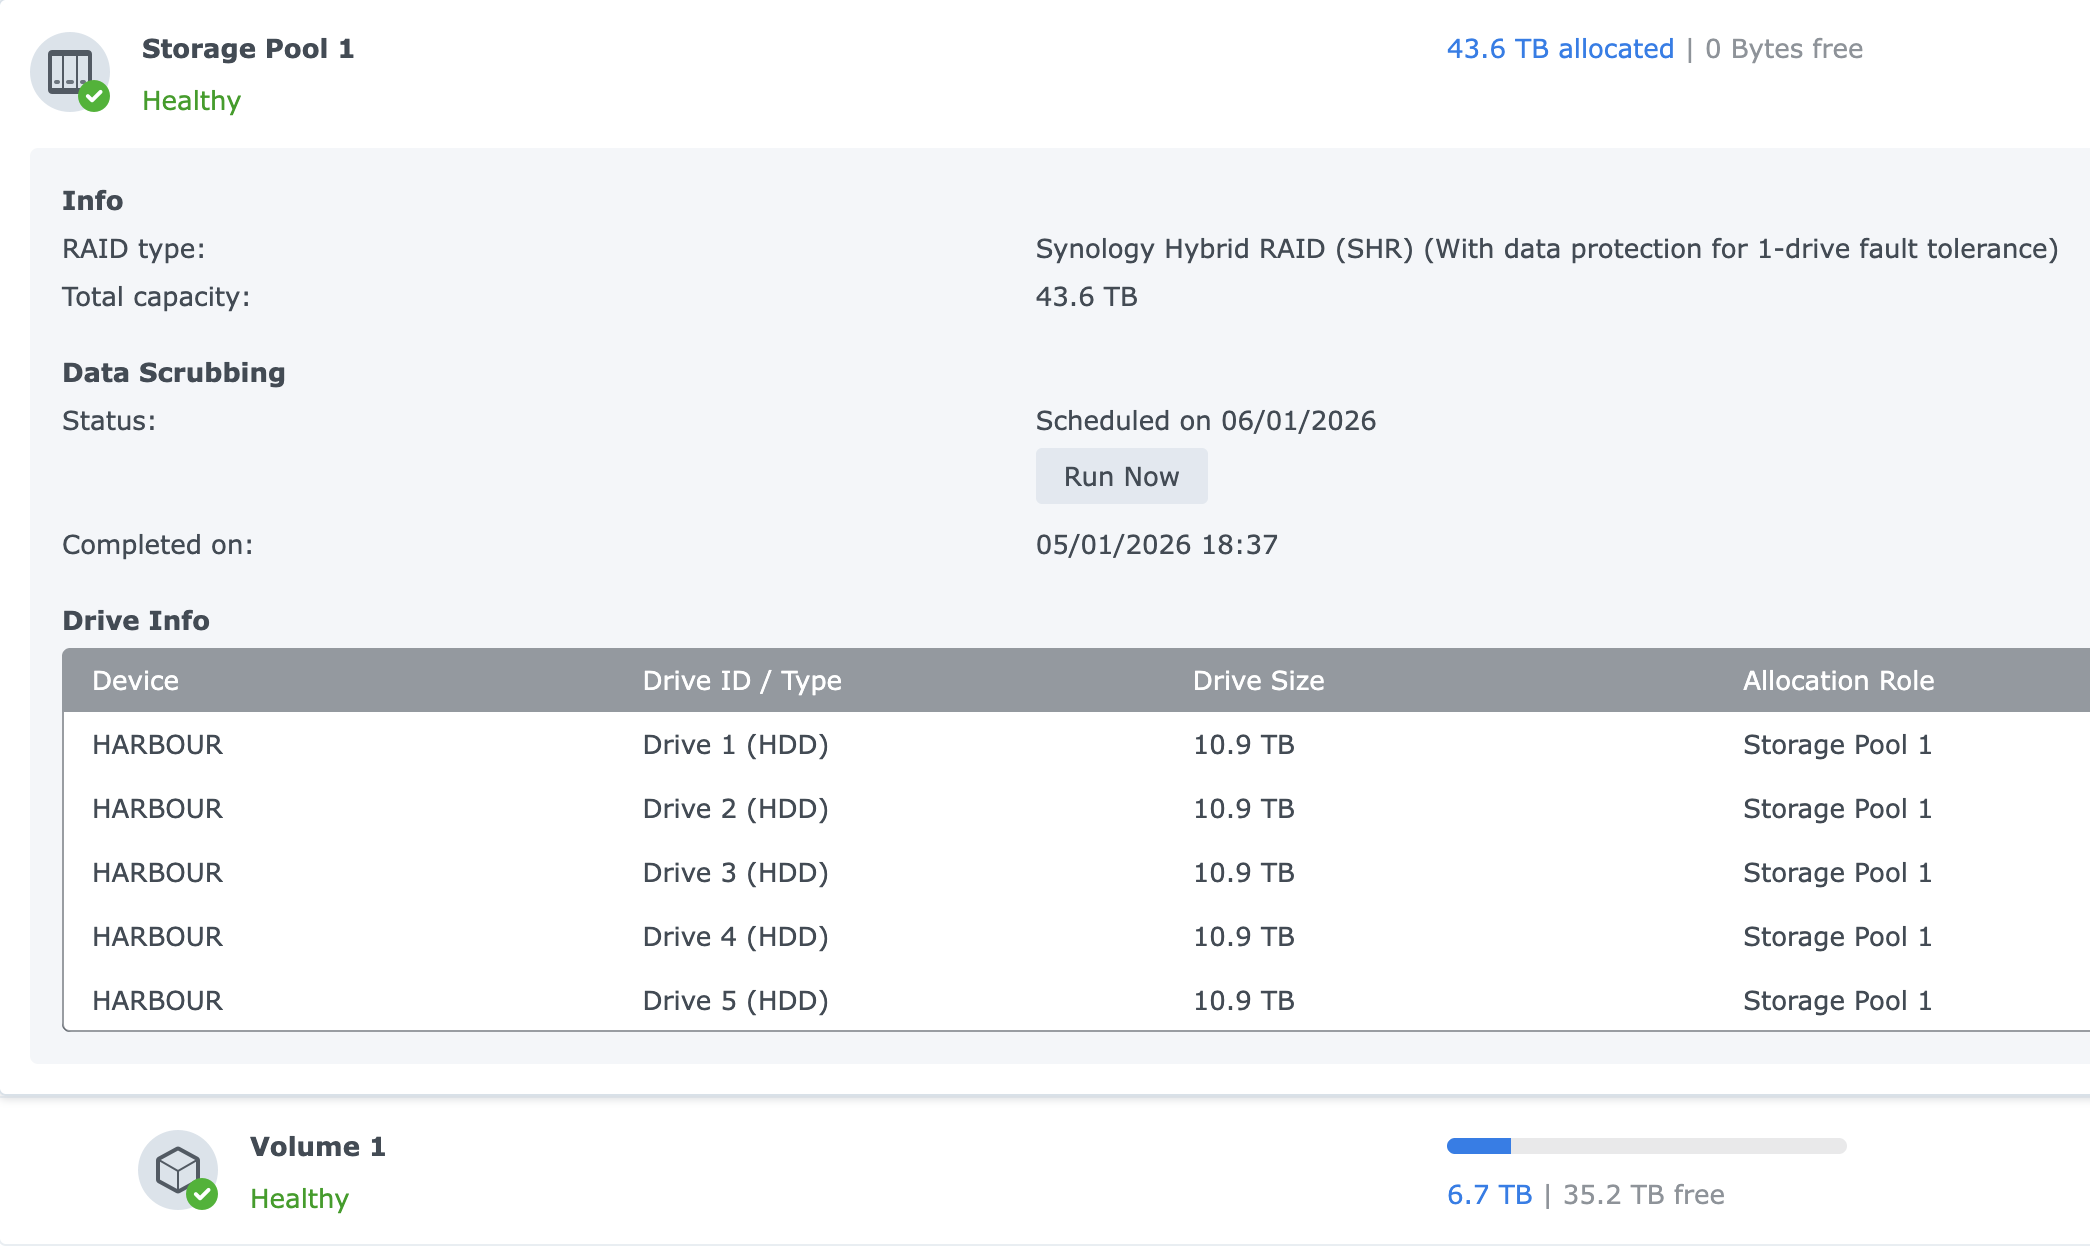
Task: Click the Volume 1 cube icon
Action: [178, 1170]
